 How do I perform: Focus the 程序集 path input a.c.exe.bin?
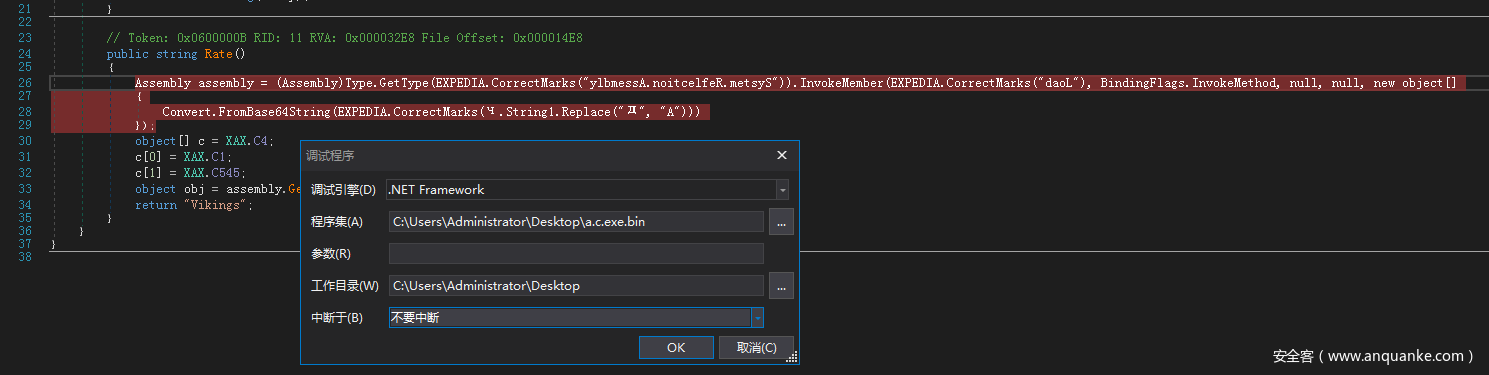[x=576, y=222]
